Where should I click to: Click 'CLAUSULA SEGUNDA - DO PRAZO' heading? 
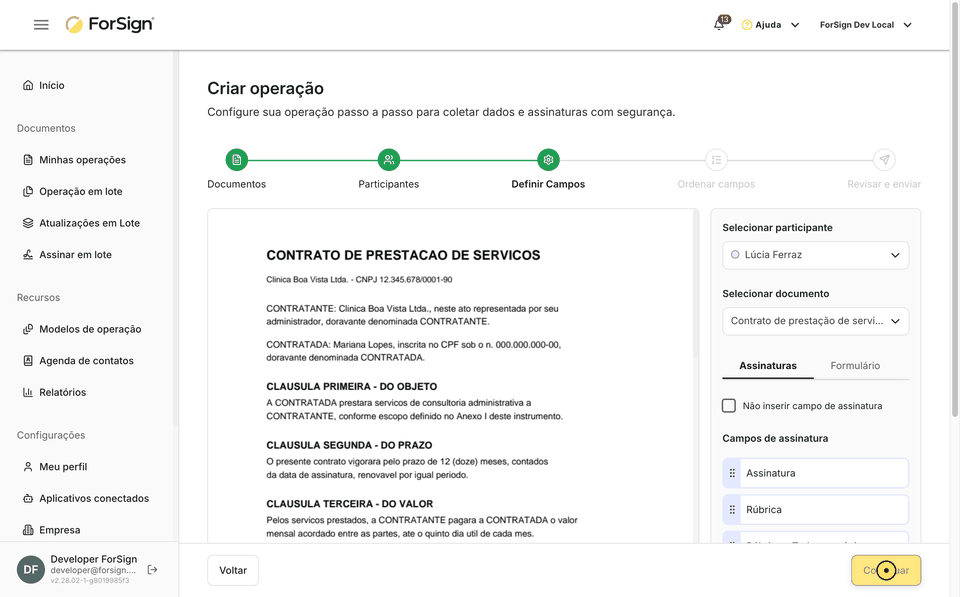point(349,445)
